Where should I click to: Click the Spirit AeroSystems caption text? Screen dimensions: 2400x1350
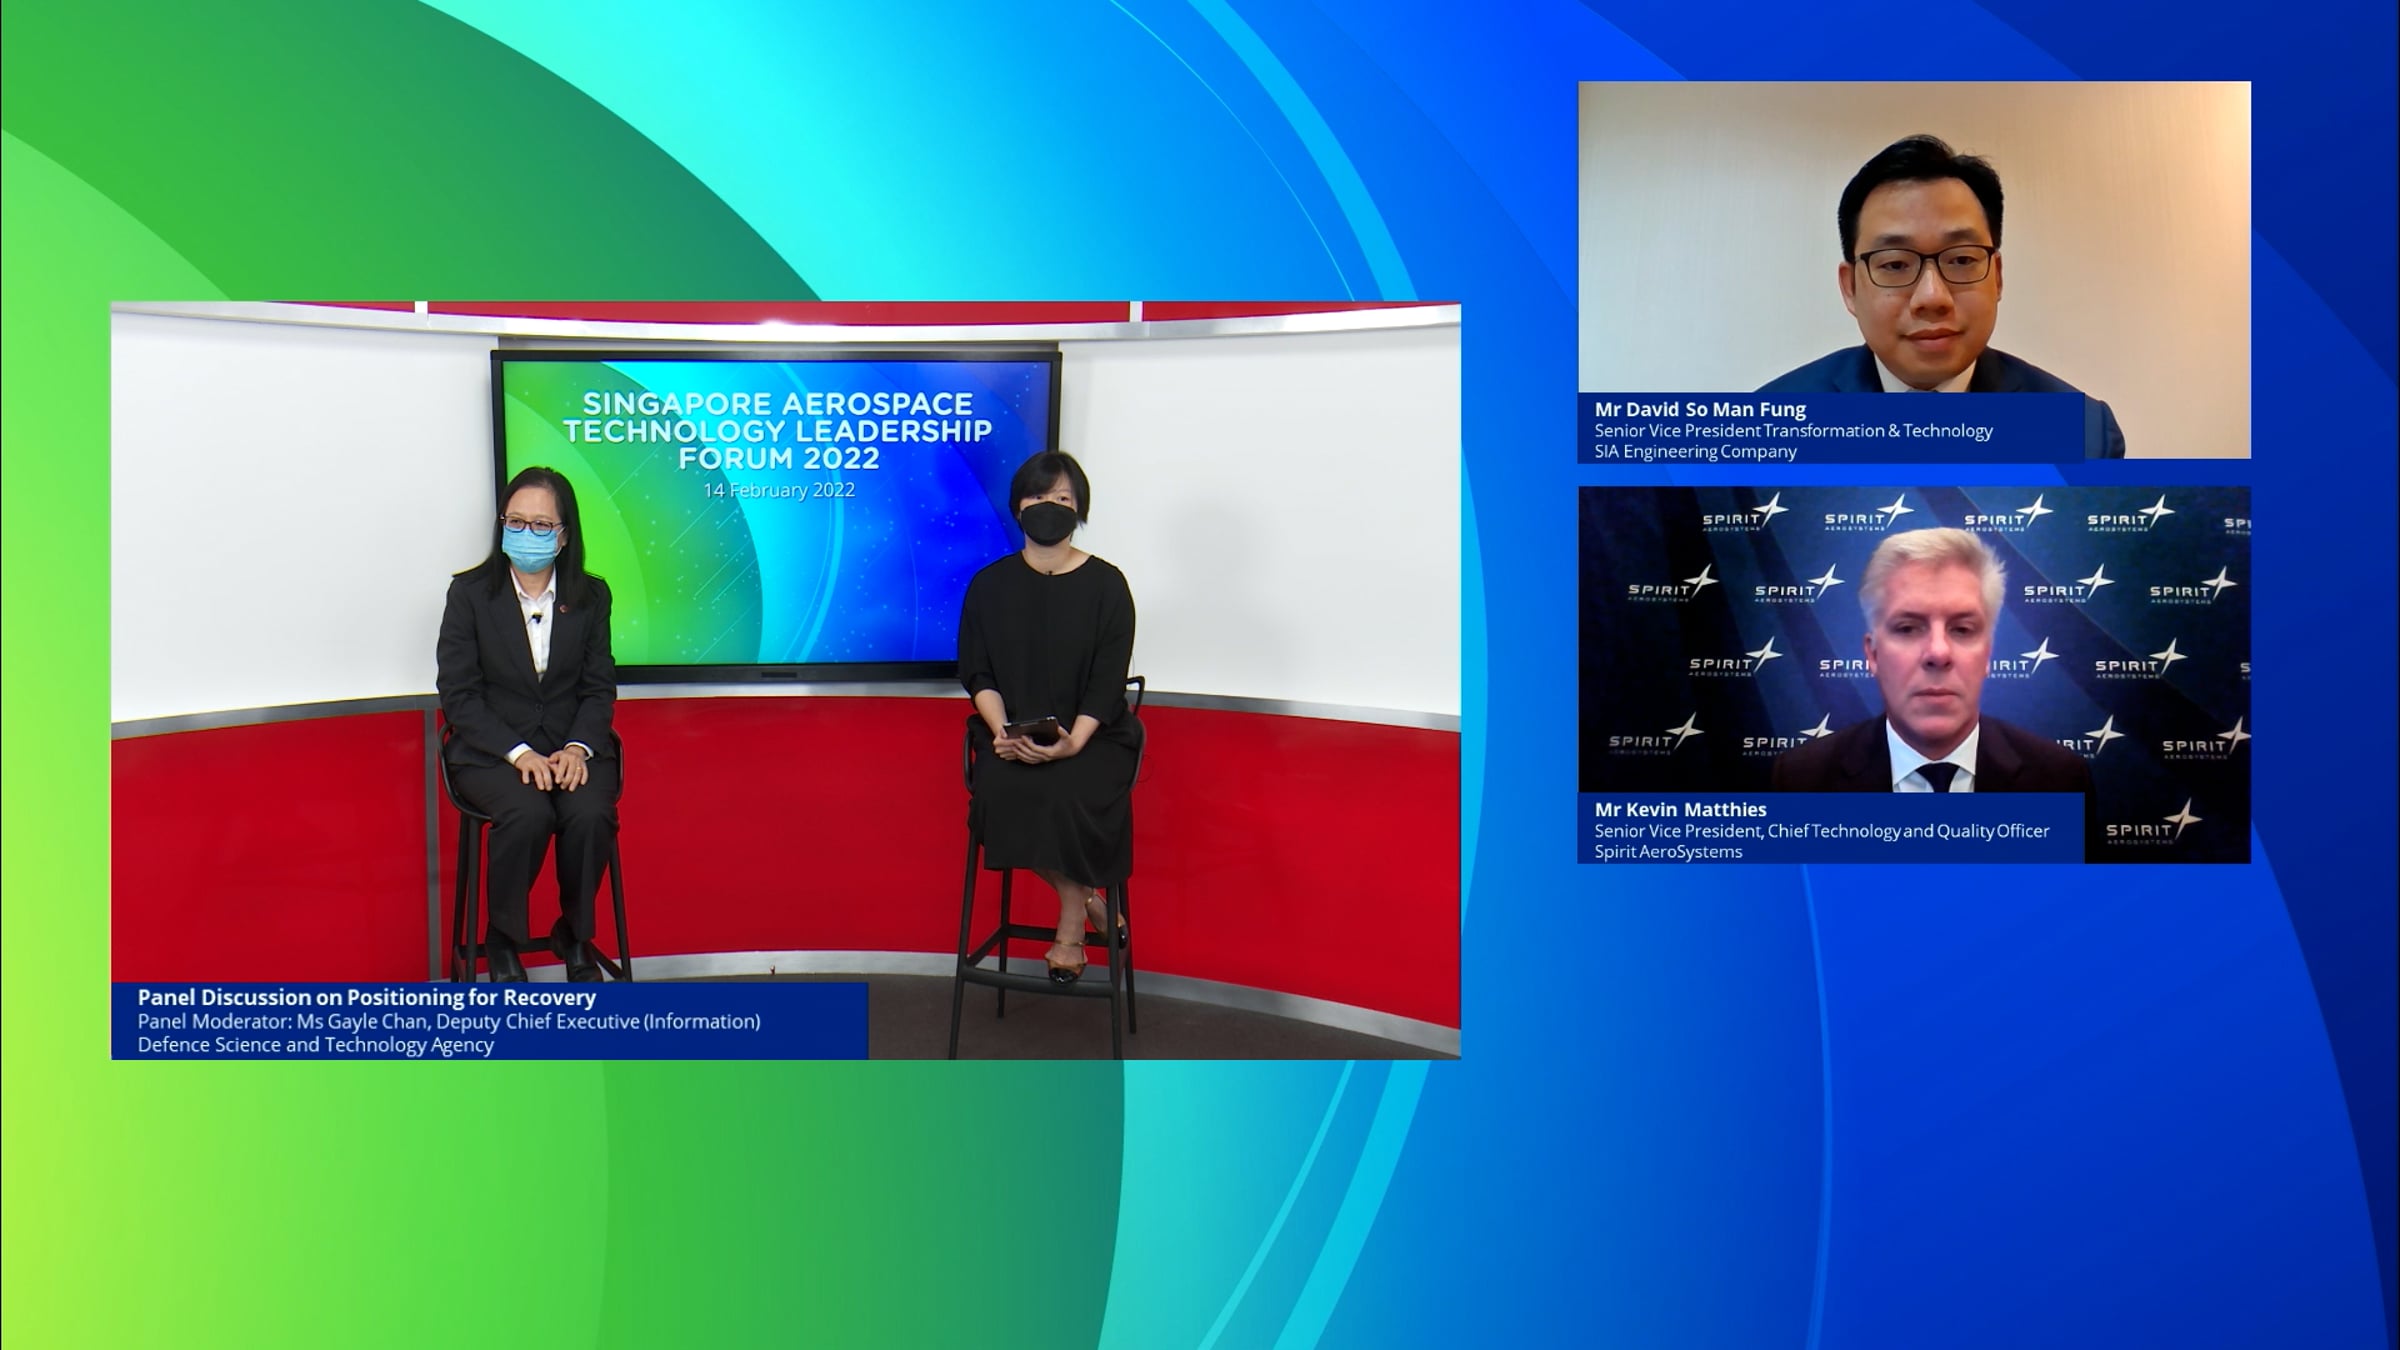[x=1668, y=851]
